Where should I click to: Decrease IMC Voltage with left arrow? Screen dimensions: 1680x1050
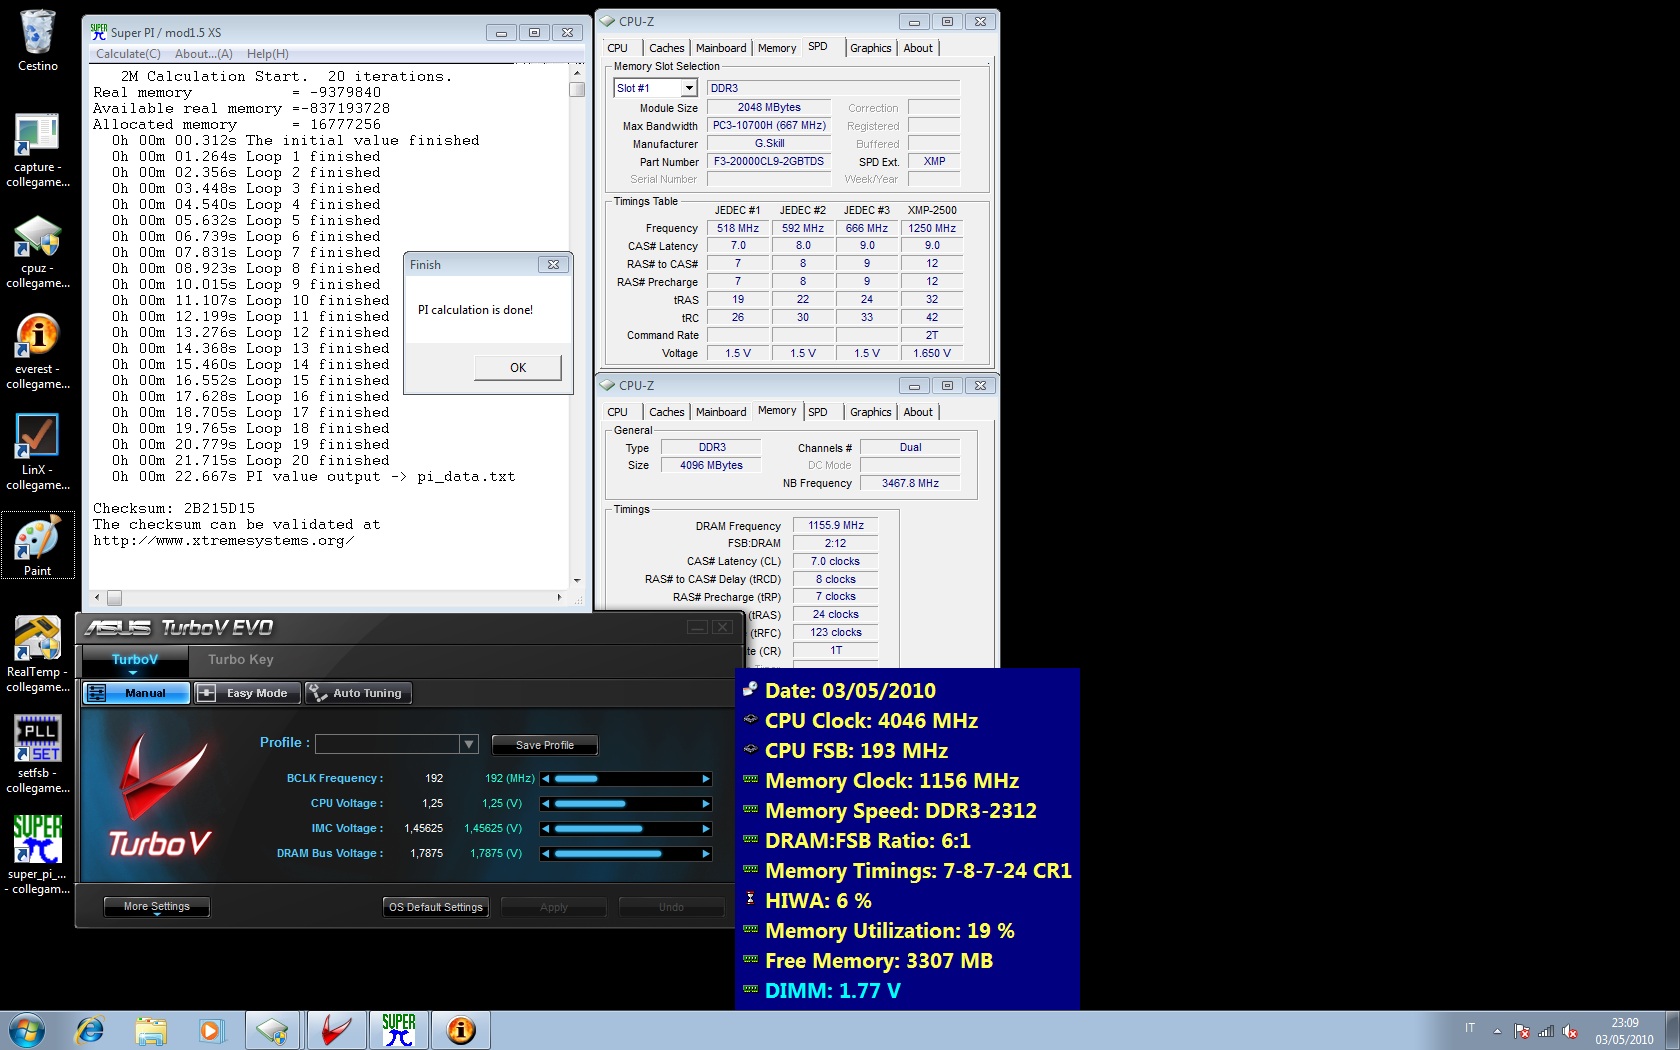[x=546, y=828]
